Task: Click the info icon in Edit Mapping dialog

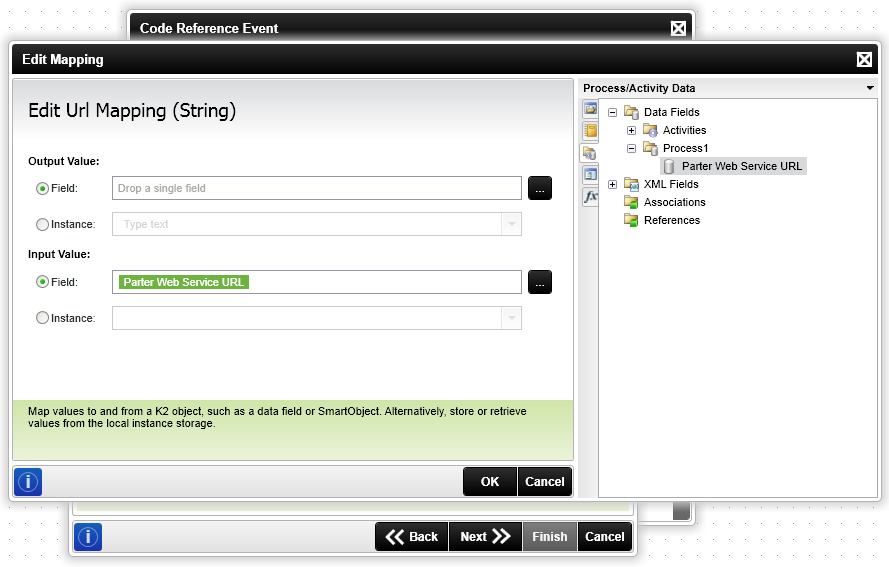Action: (x=28, y=482)
